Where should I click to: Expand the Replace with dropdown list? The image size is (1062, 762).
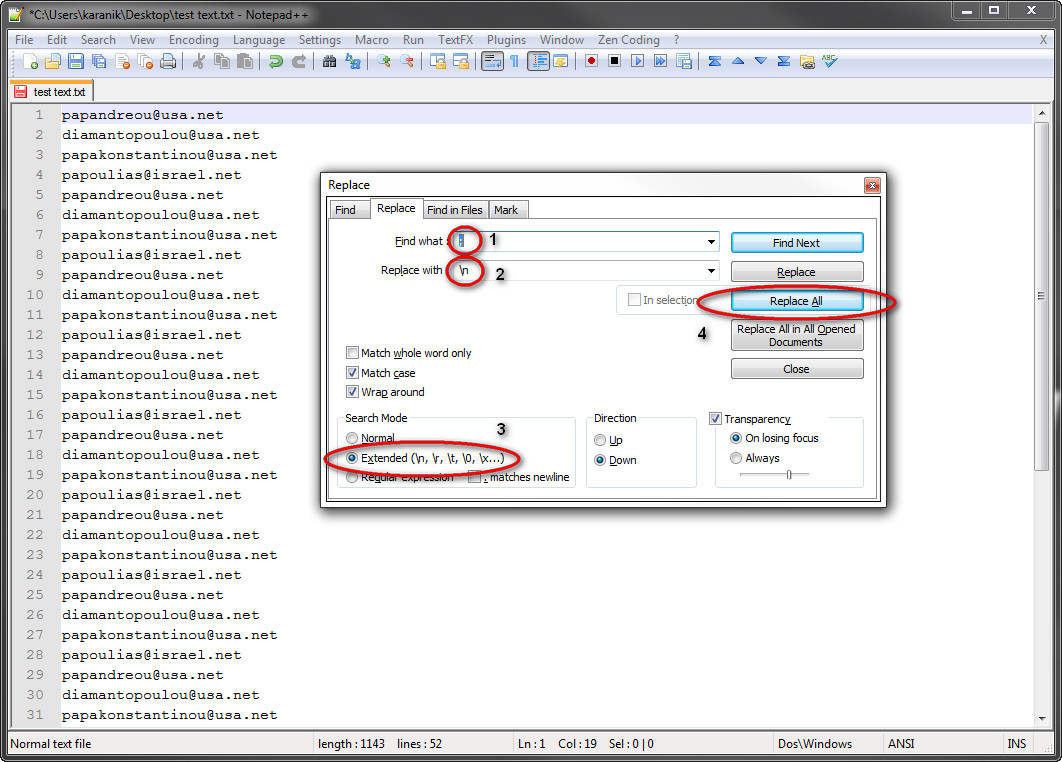tap(711, 270)
